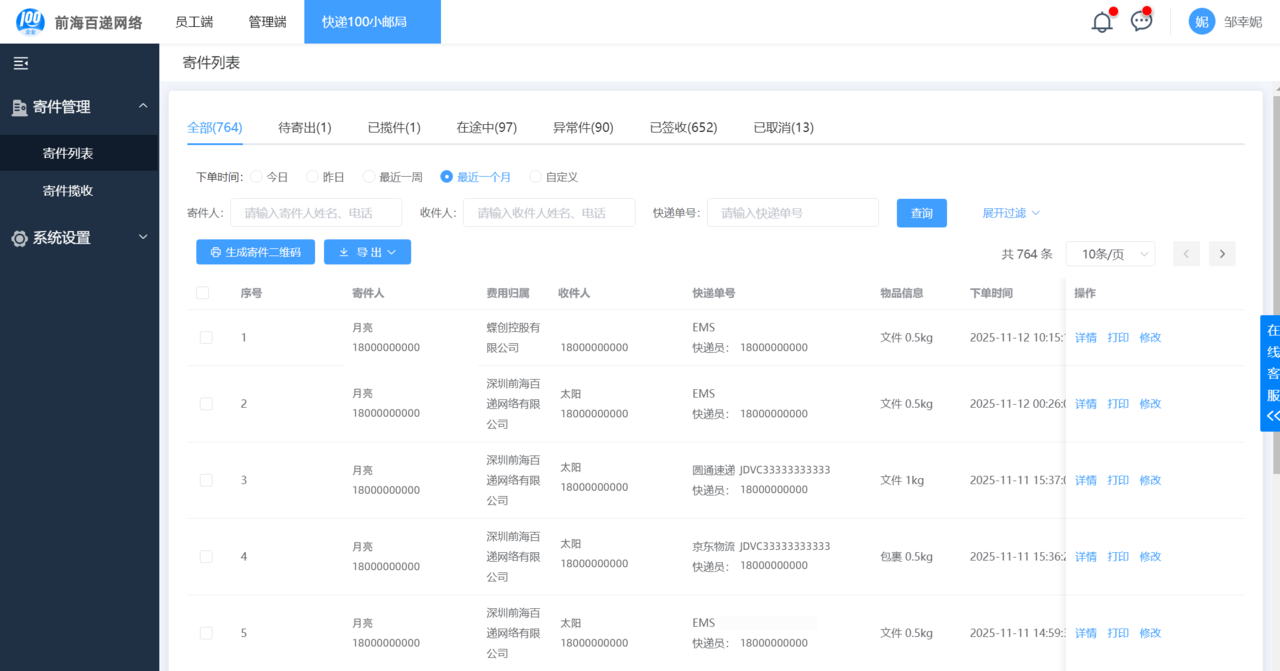Select the 最近一周 time filter
This screenshot has height=671, width=1280.
pyautogui.click(x=369, y=177)
